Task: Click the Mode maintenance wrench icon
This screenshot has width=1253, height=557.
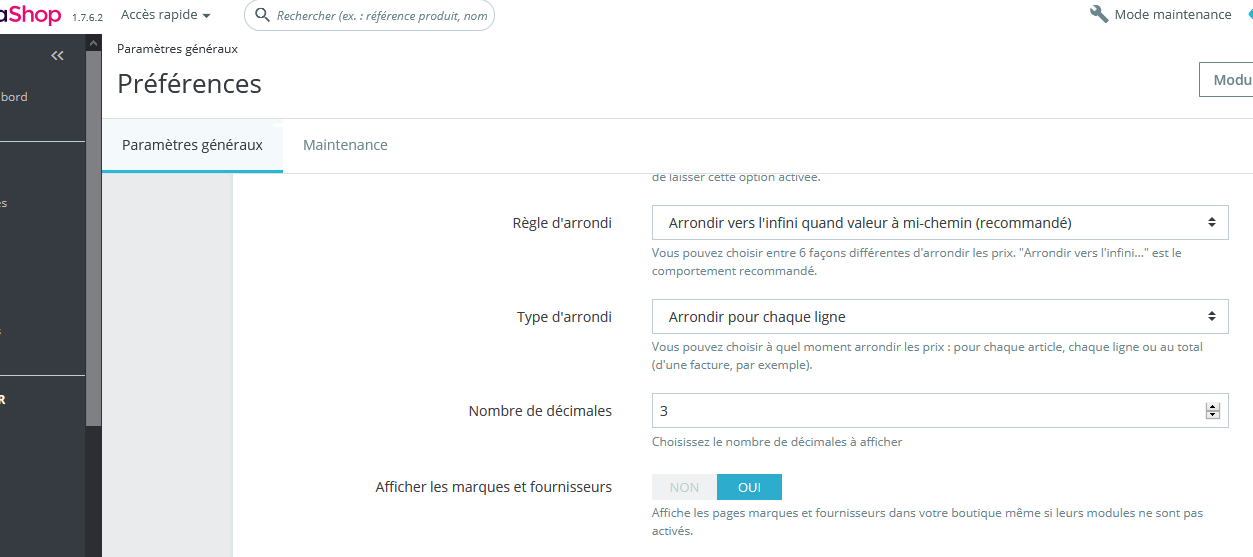Action: 1099,14
